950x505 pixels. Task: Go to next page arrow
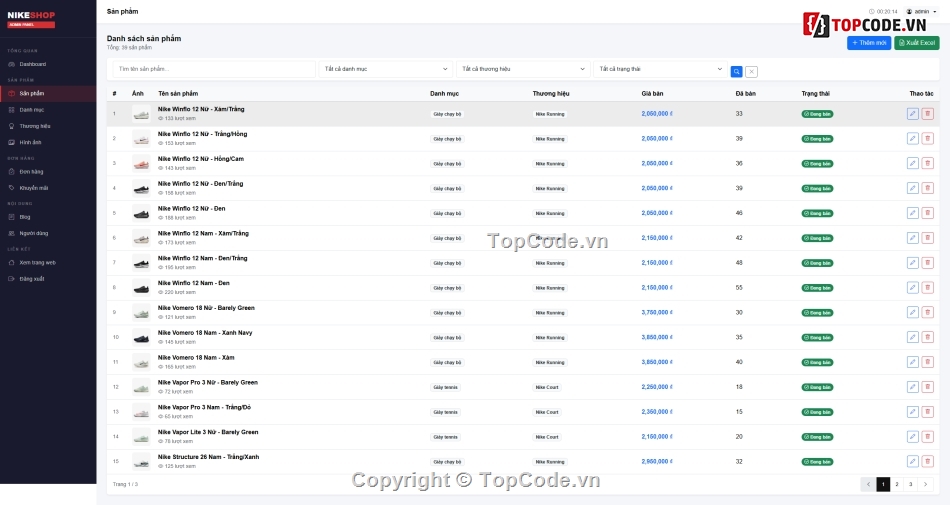(x=925, y=484)
